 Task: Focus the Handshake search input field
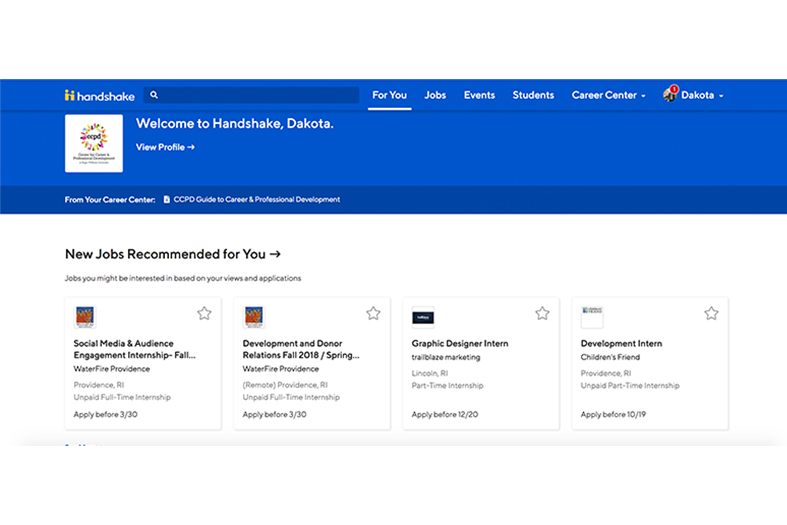(x=258, y=95)
